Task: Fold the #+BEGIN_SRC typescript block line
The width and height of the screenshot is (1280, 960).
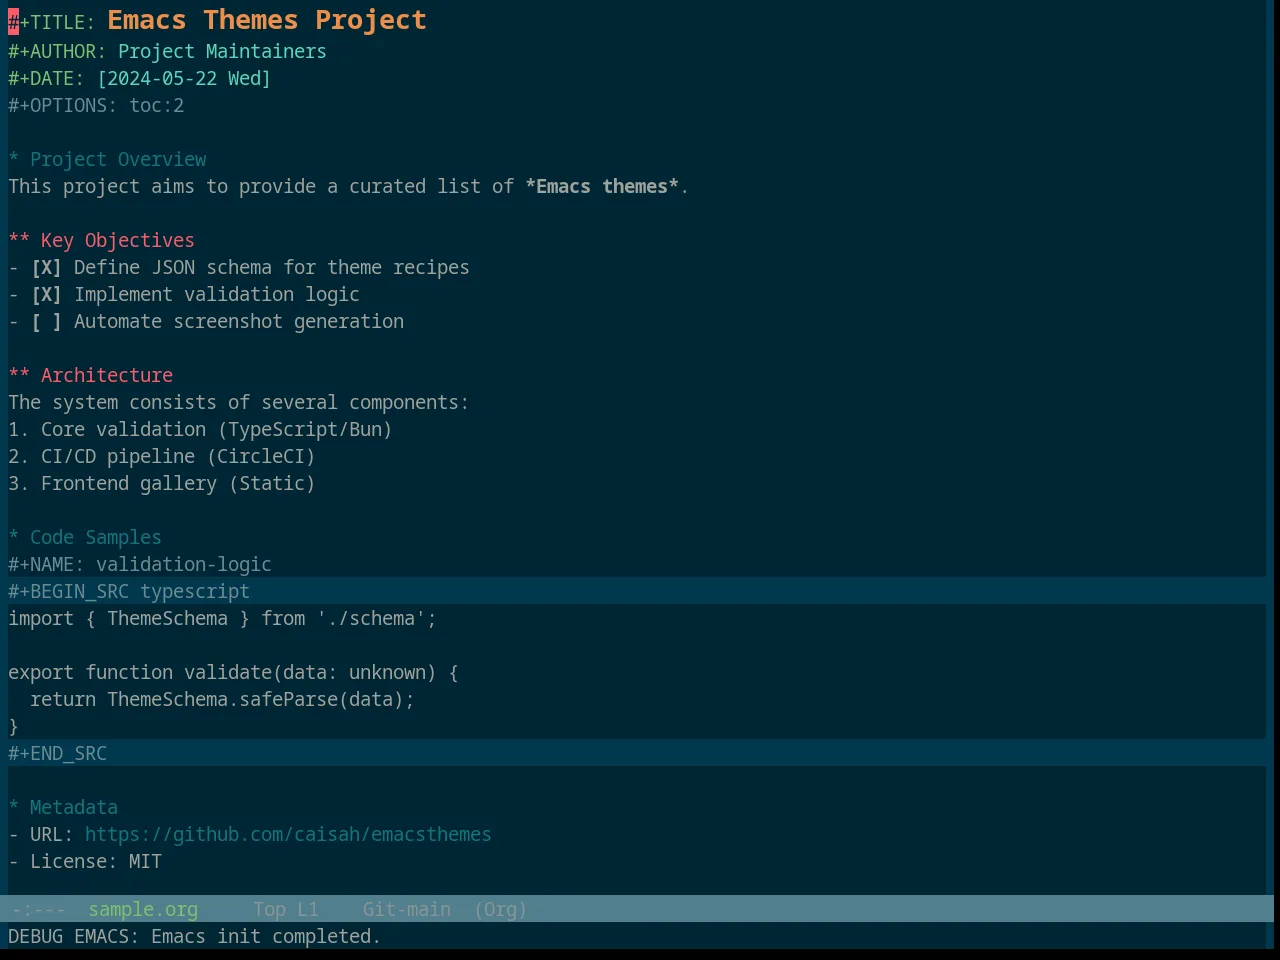Action: point(129,592)
